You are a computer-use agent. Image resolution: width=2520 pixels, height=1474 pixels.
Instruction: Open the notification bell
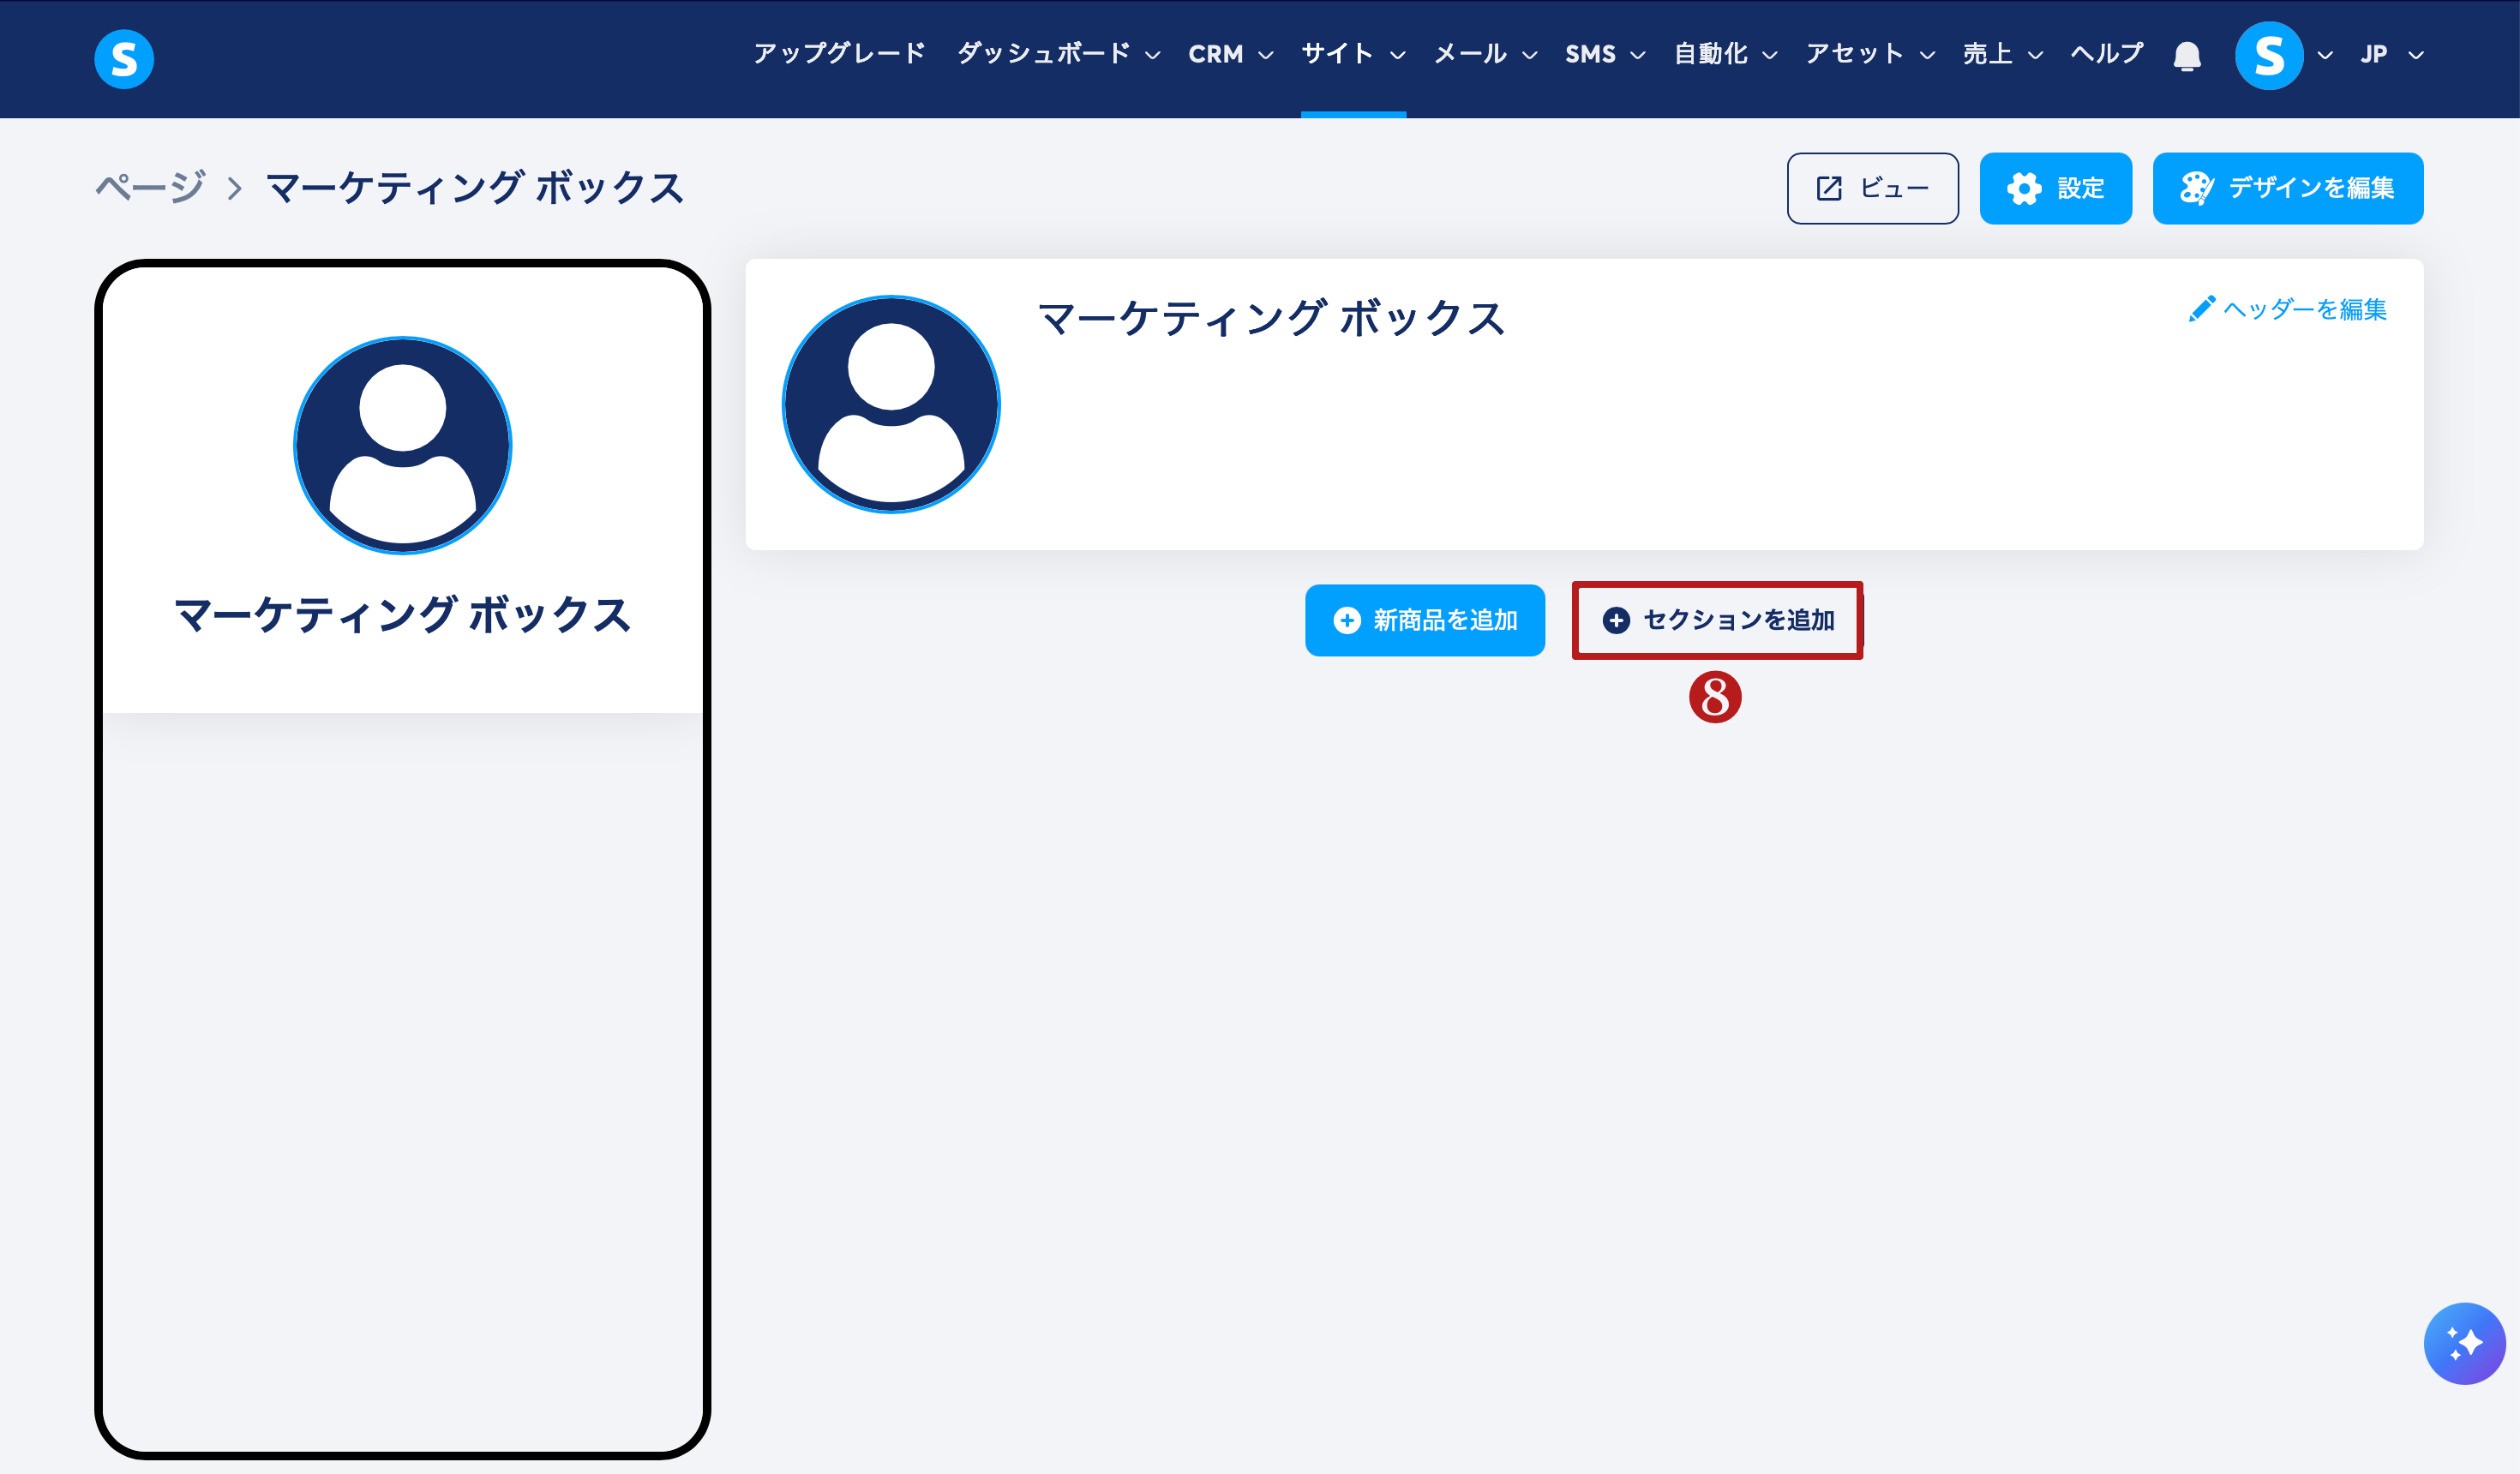coord(2187,55)
